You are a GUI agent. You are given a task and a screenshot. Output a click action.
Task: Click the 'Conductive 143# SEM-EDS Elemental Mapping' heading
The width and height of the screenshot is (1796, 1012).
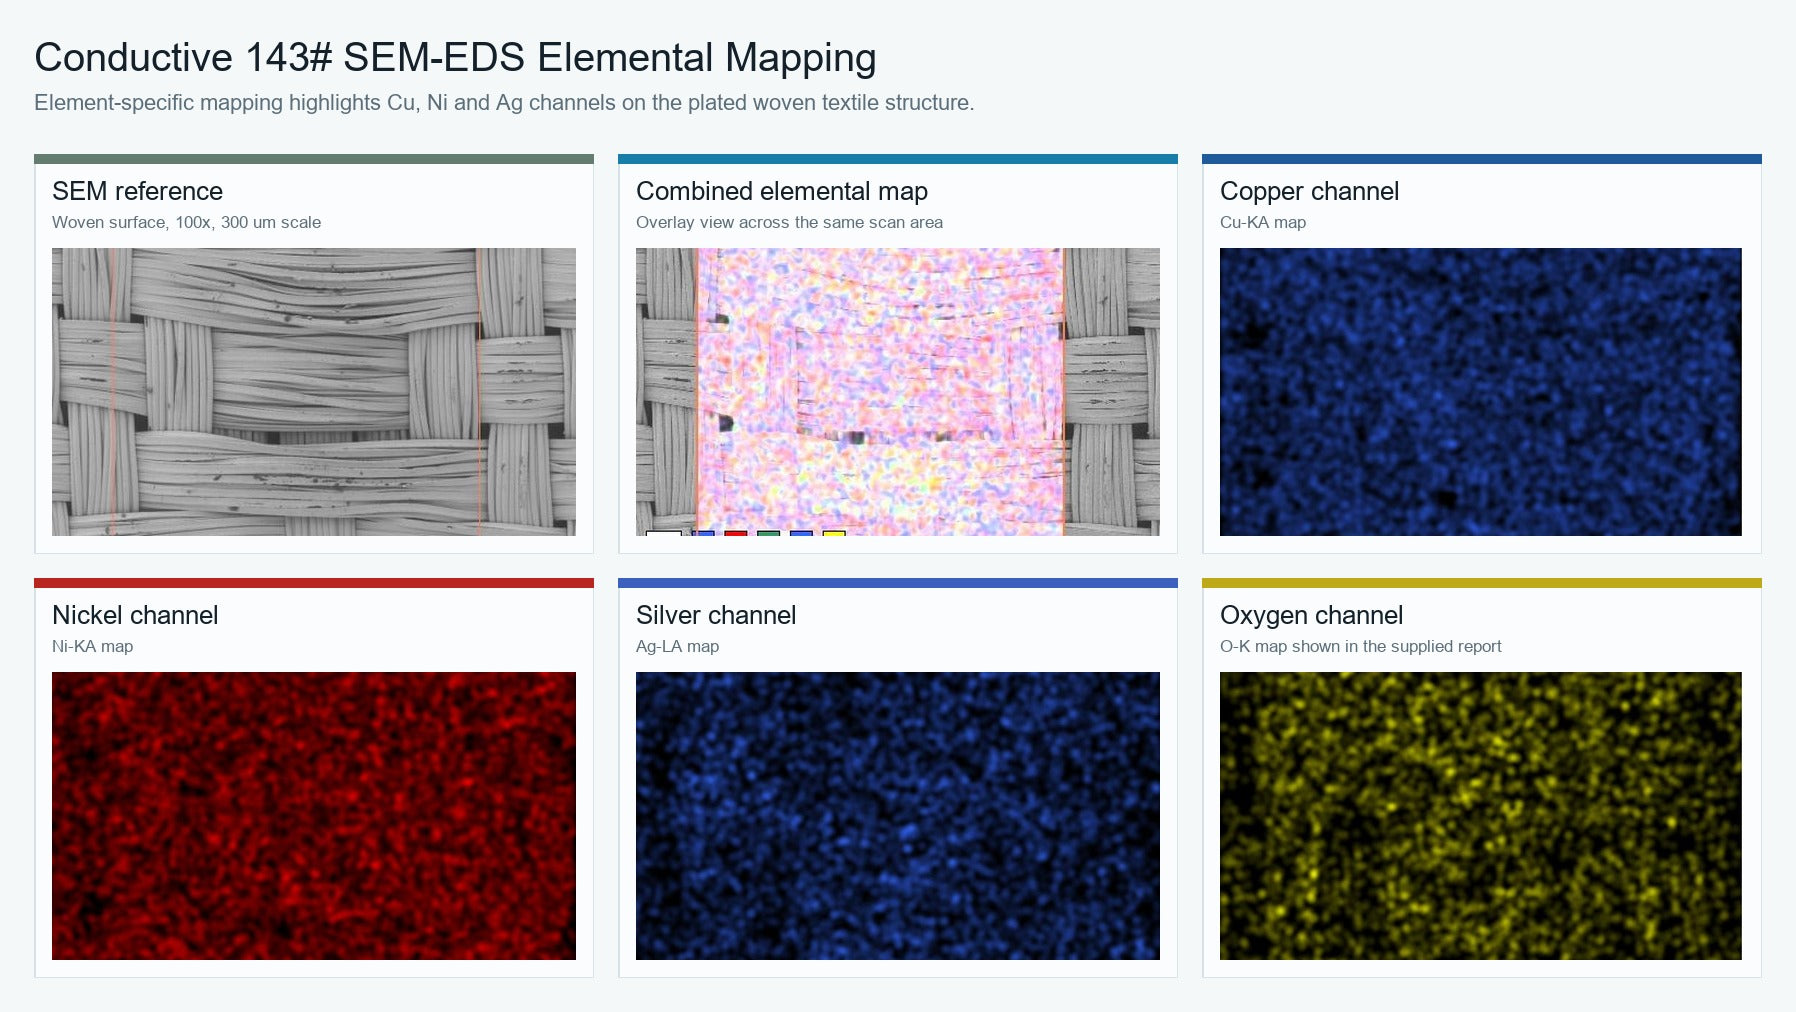pos(455,57)
